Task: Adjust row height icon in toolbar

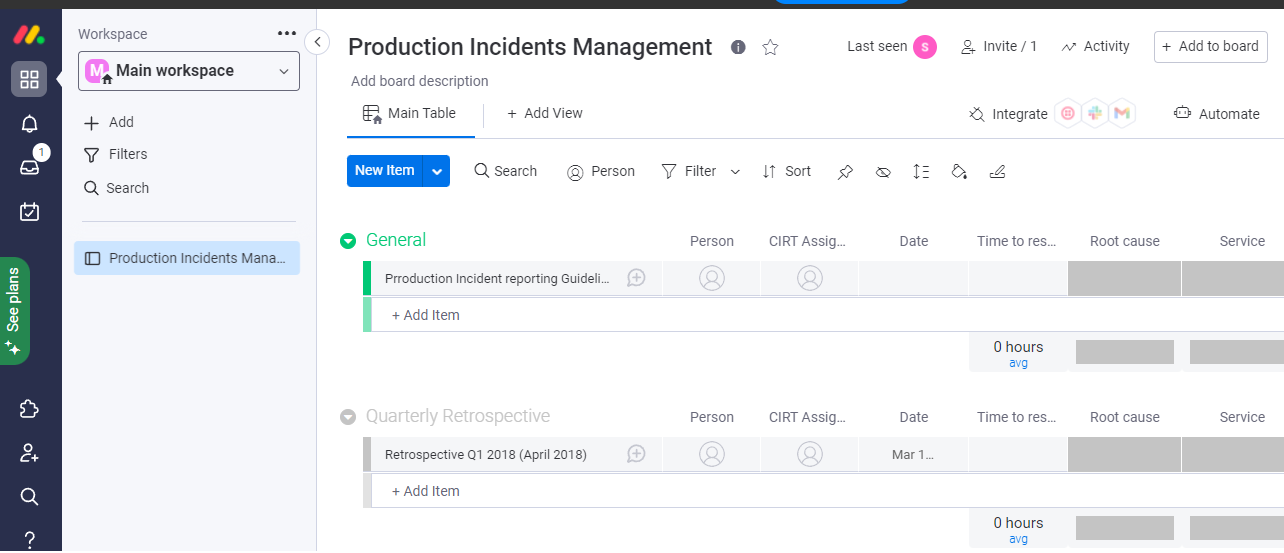Action: coord(921,172)
